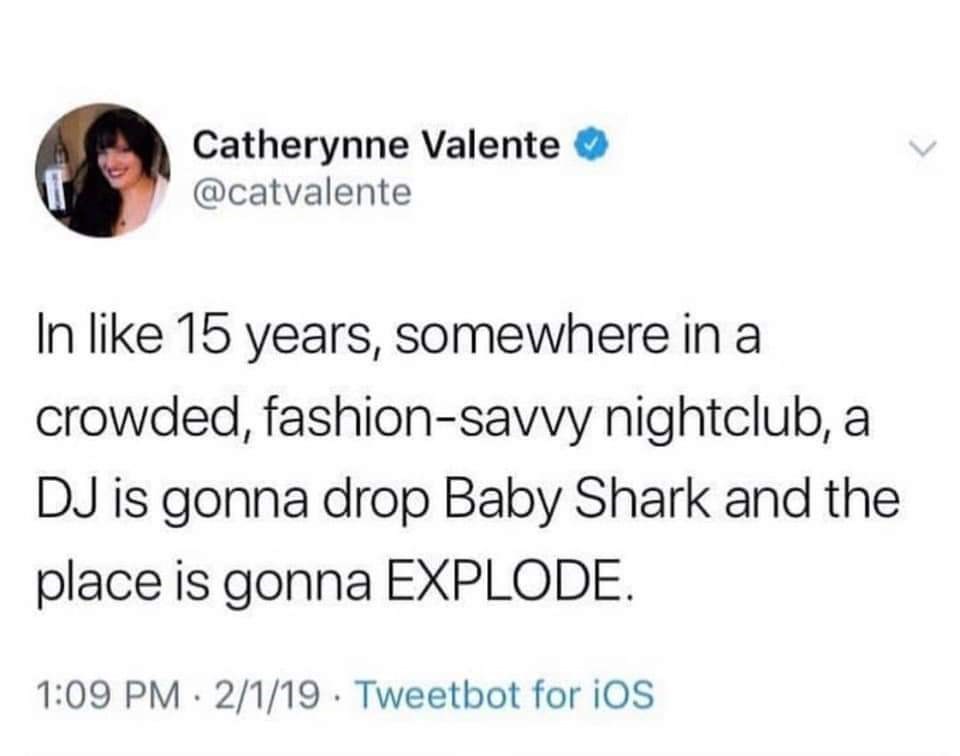Open Catherynne Valente's profile picture
The width and height of the screenshot is (960, 756).
click(103, 170)
